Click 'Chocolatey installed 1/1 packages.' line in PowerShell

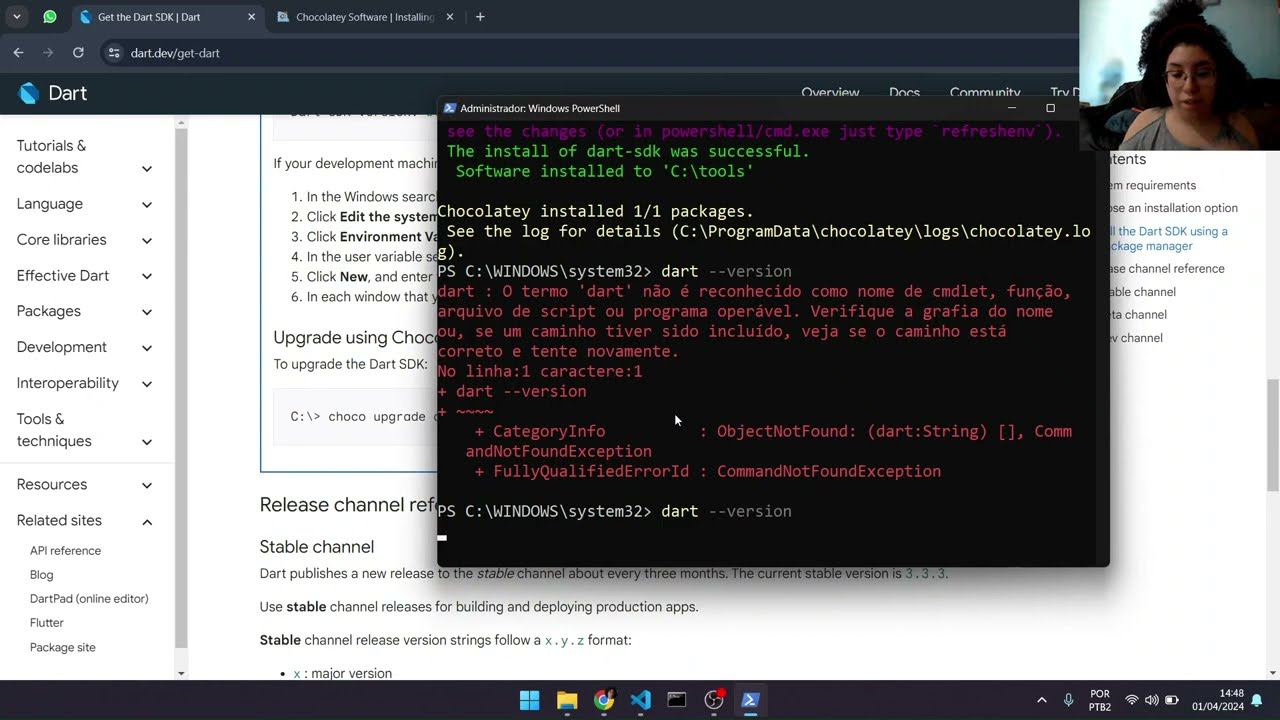596,211
